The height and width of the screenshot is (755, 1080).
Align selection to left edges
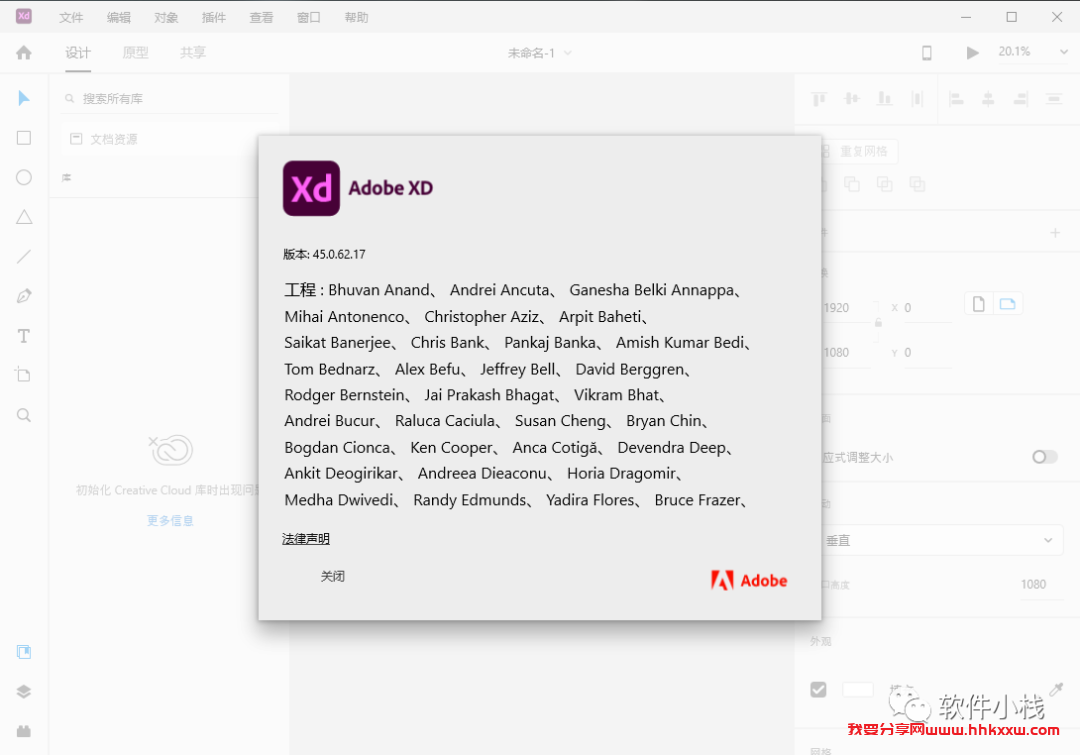tap(956, 99)
